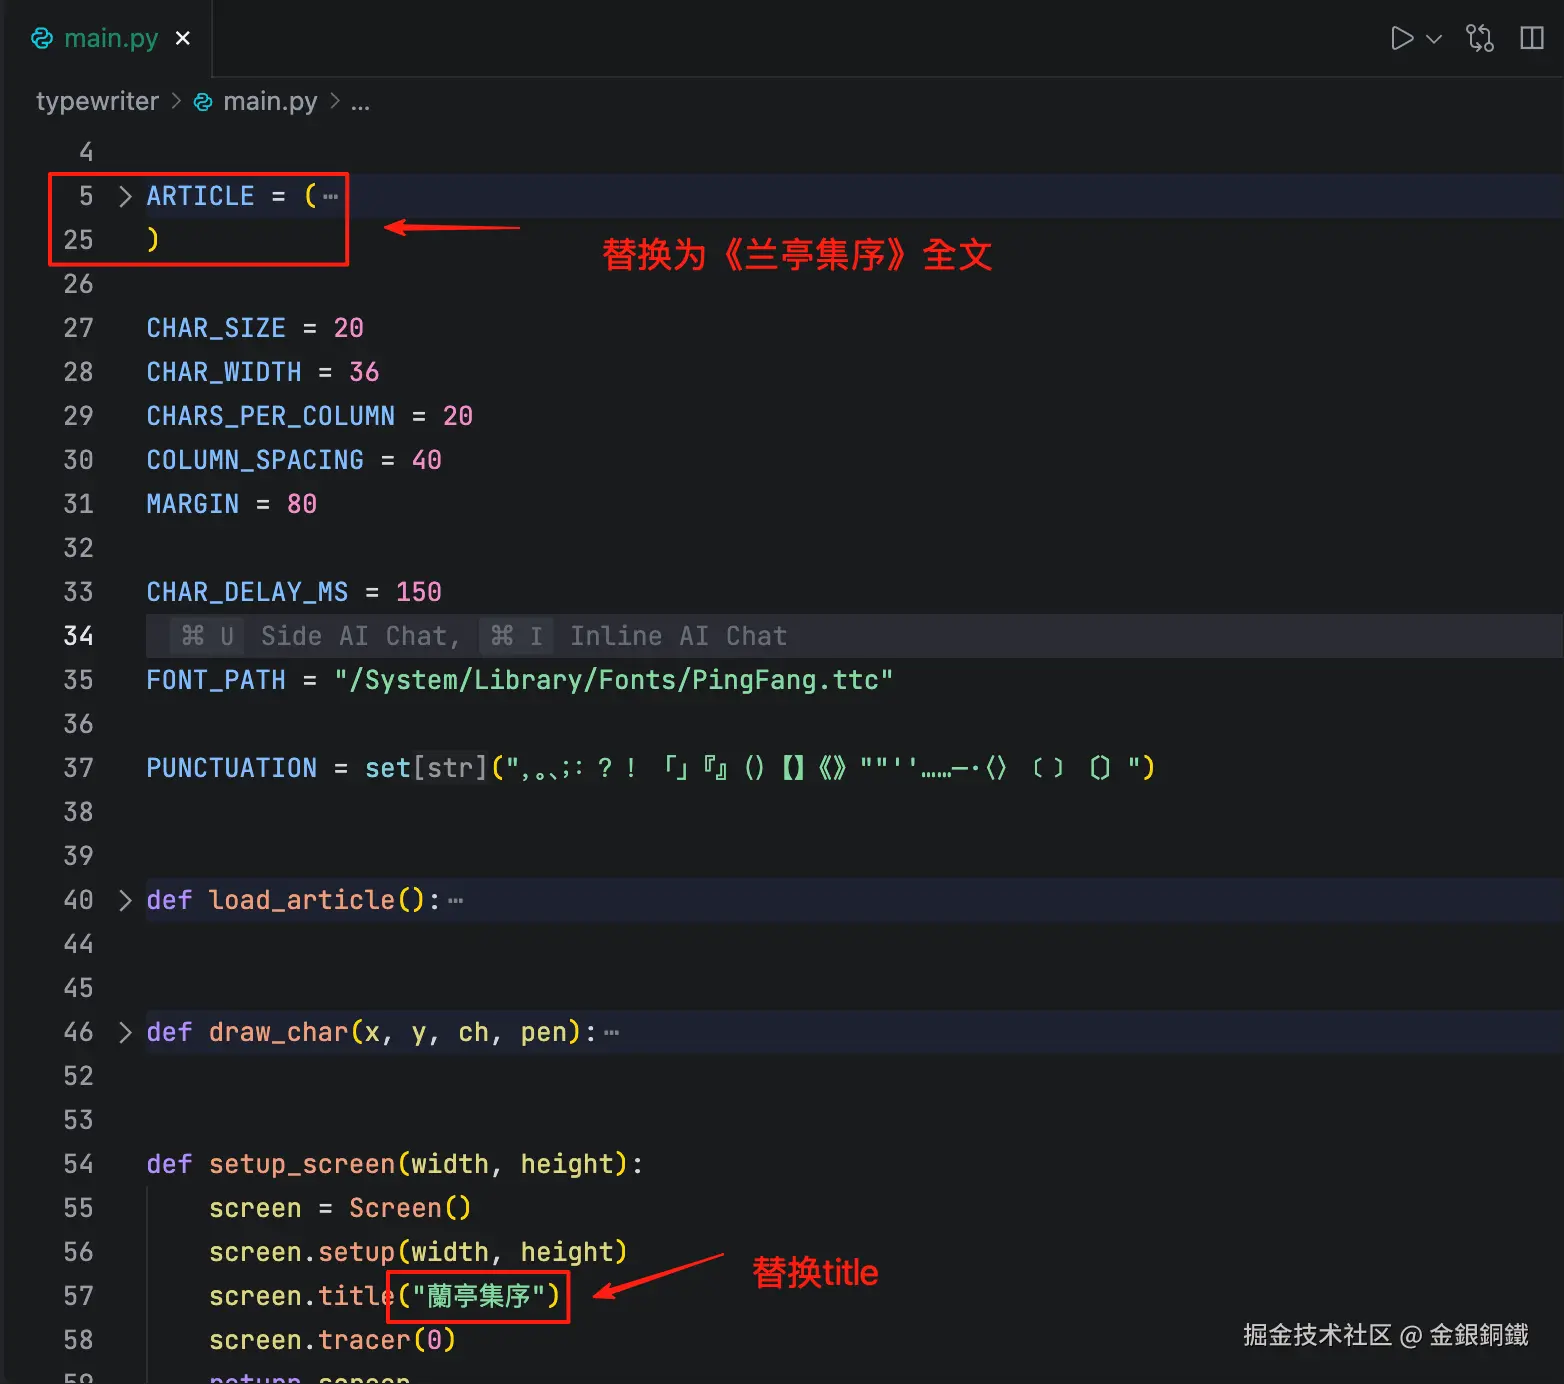
Task: Expand the folded ARTICLE definition
Action: (125, 196)
